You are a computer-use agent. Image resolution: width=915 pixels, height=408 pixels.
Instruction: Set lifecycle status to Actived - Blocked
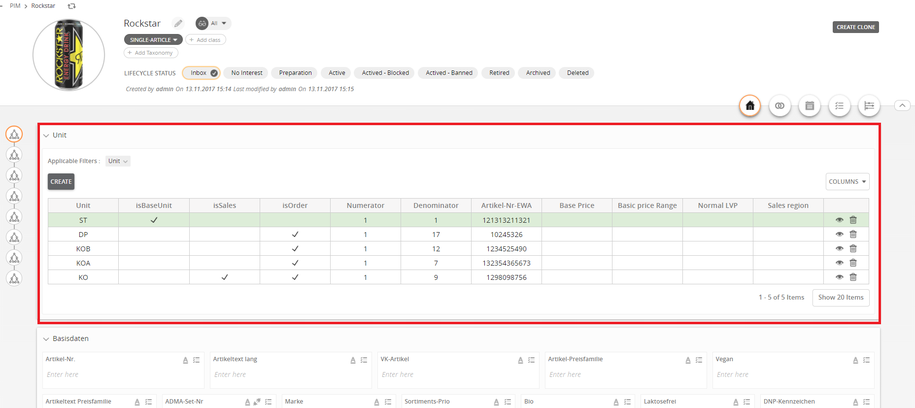pos(385,73)
